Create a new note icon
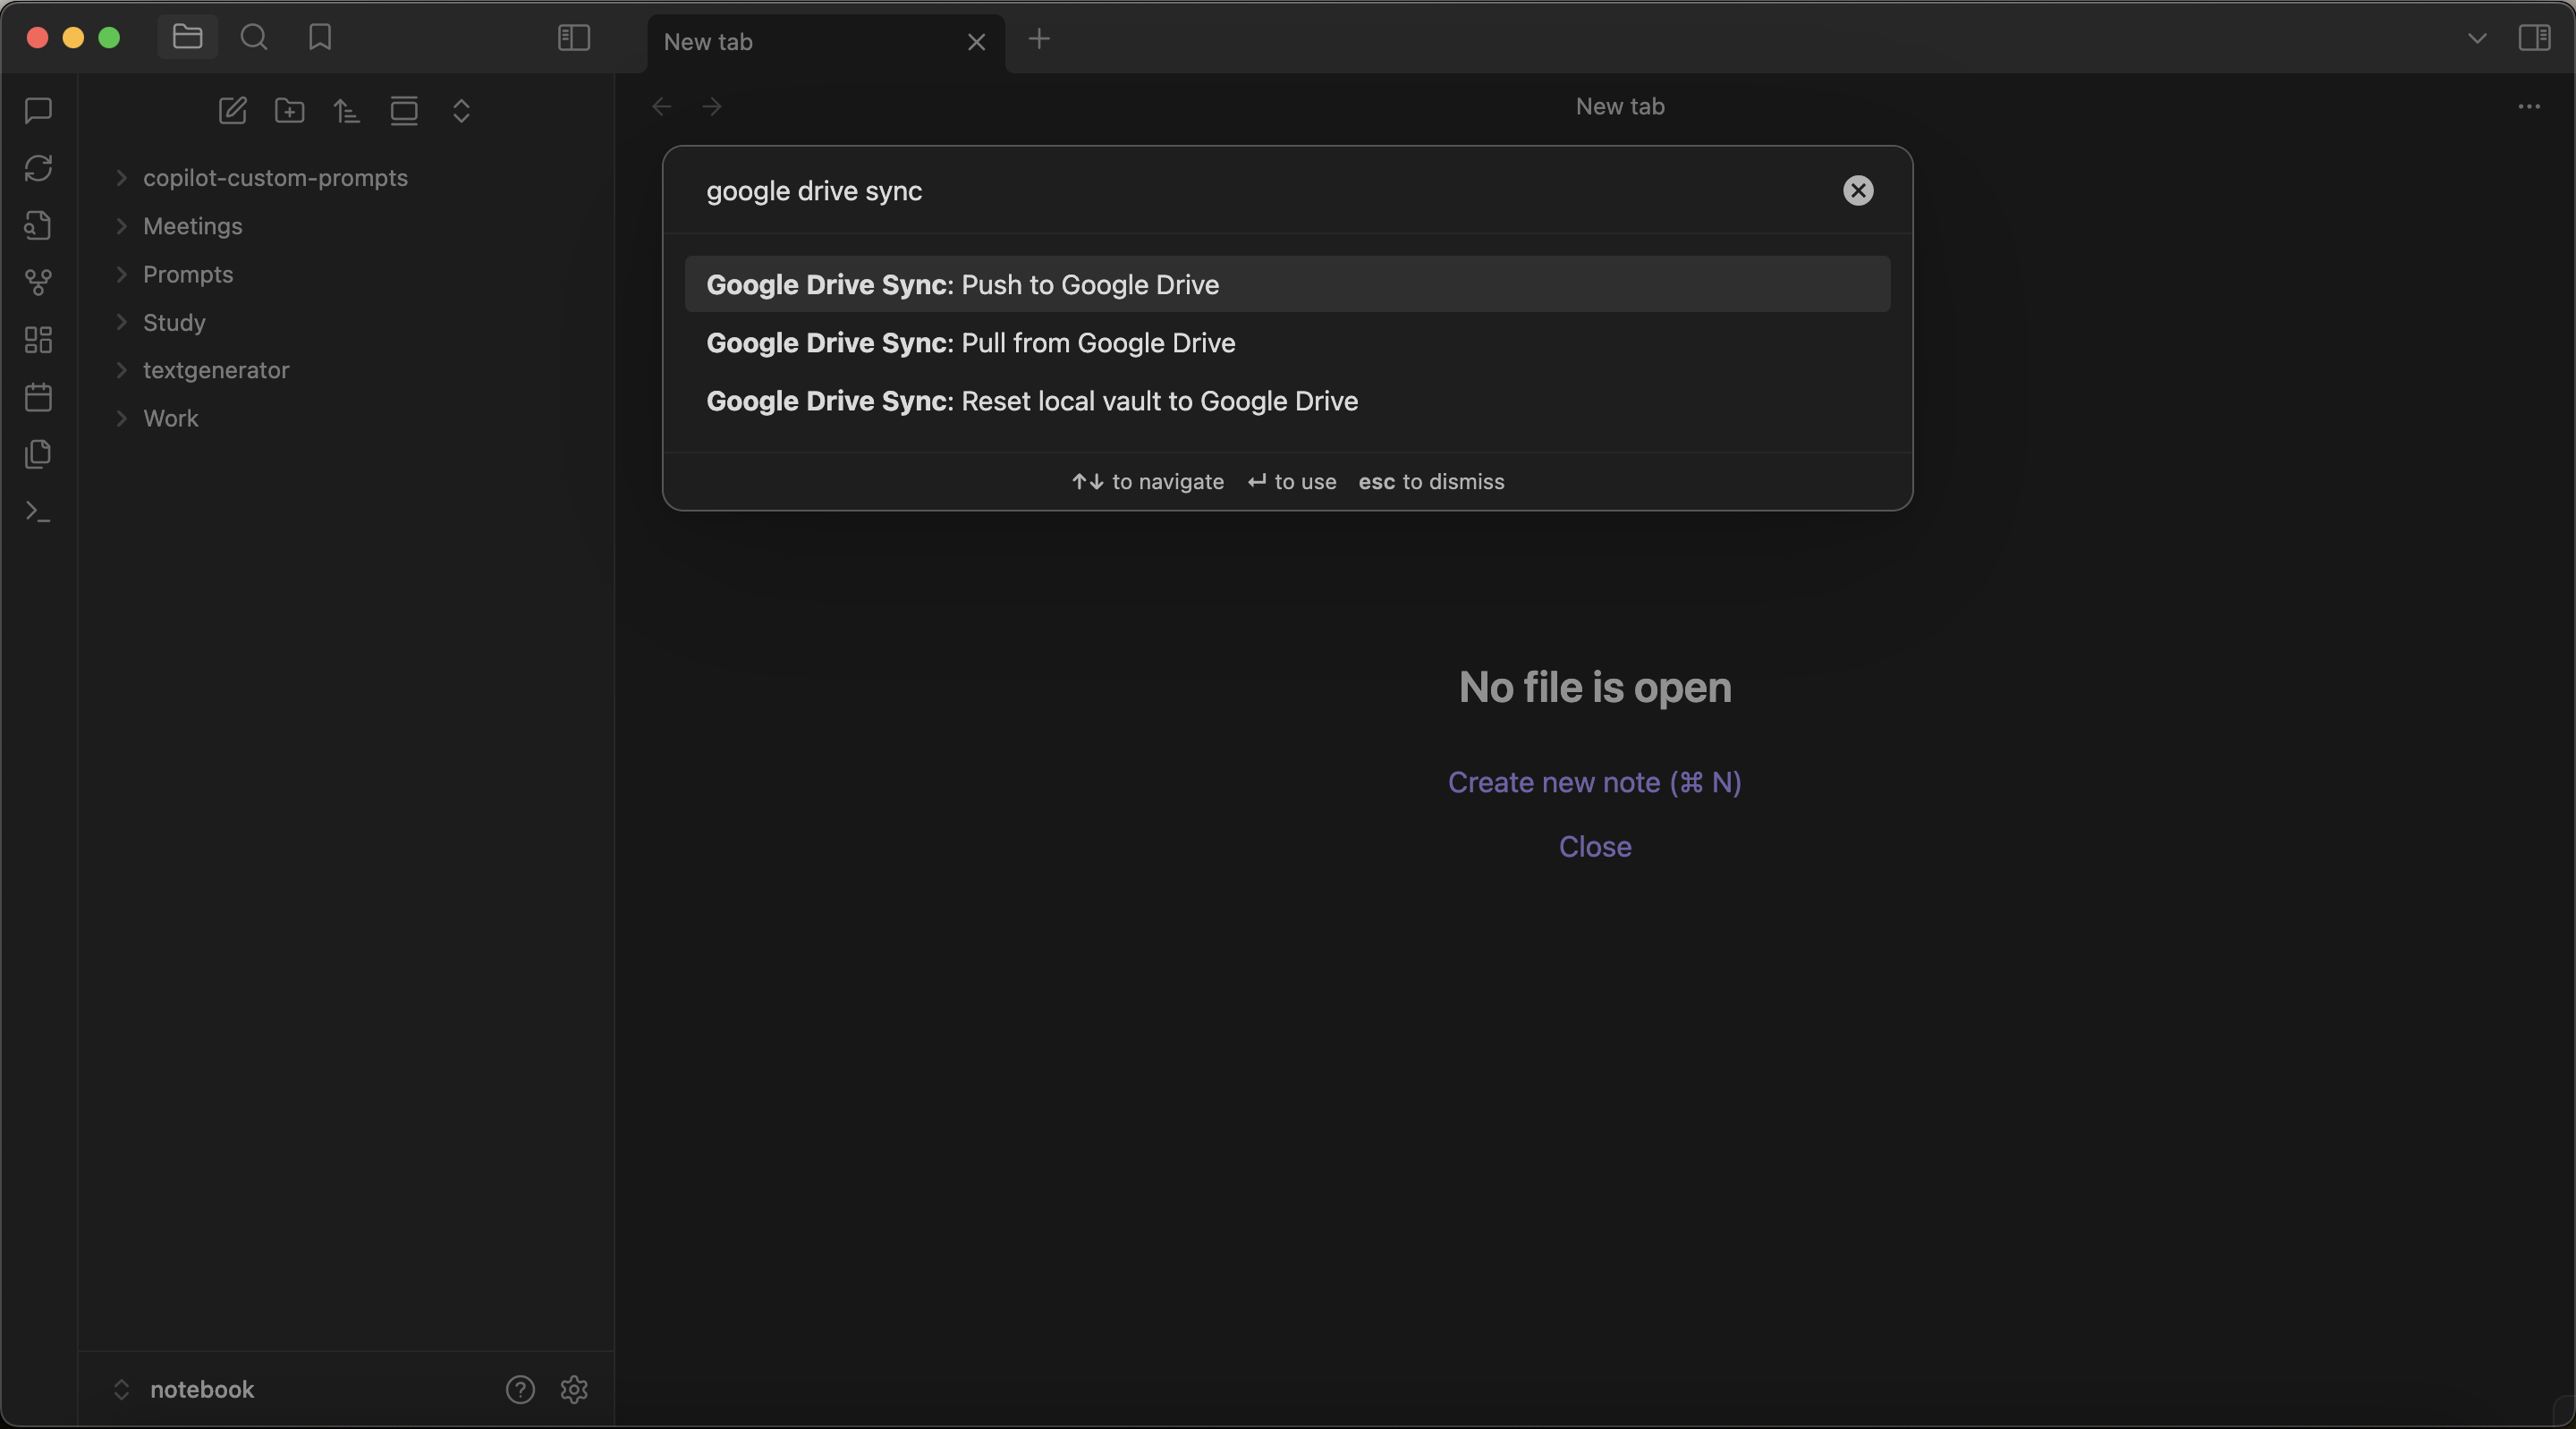The image size is (2576, 1429). (232, 110)
